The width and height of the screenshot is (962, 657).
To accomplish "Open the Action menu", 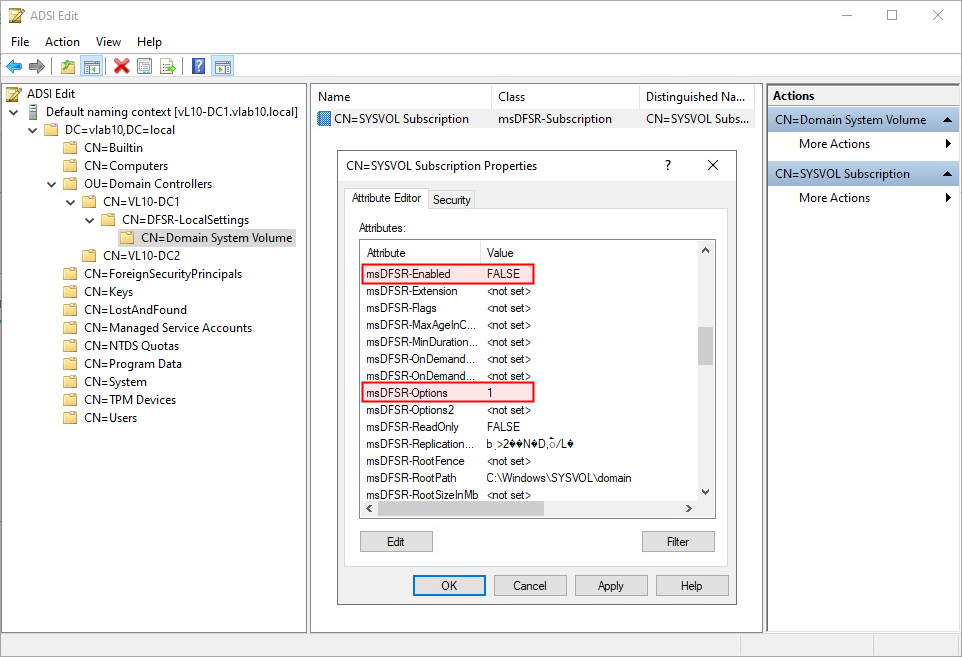I will click(x=62, y=42).
